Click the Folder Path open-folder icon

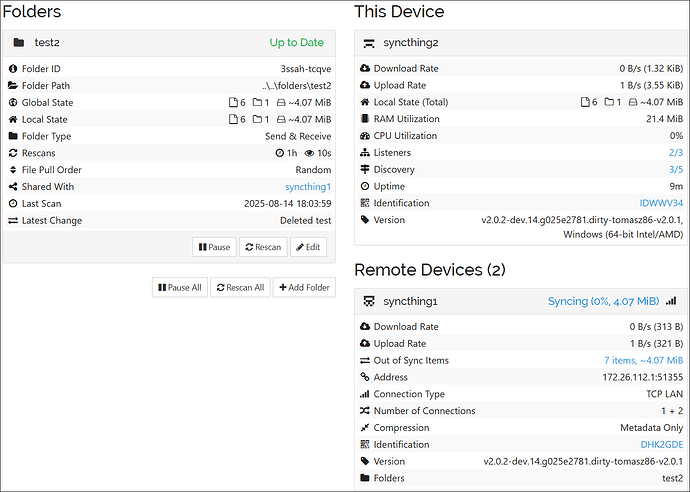click(x=13, y=85)
